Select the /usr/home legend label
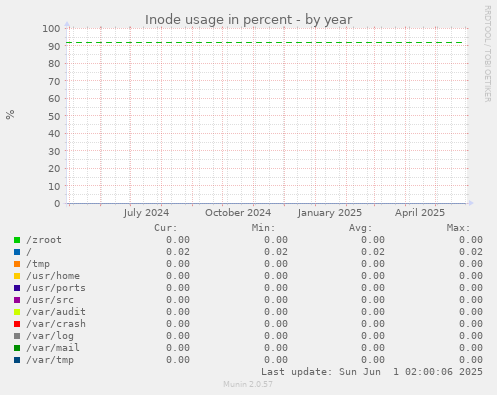Image resolution: width=497 pixels, height=395 pixels. (x=53, y=276)
